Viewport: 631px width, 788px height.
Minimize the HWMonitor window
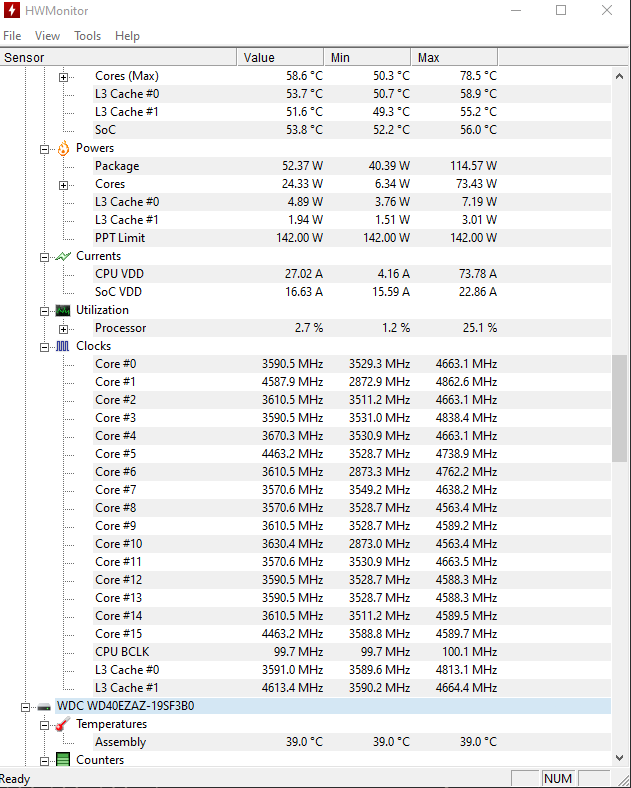click(x=515, y=10)
